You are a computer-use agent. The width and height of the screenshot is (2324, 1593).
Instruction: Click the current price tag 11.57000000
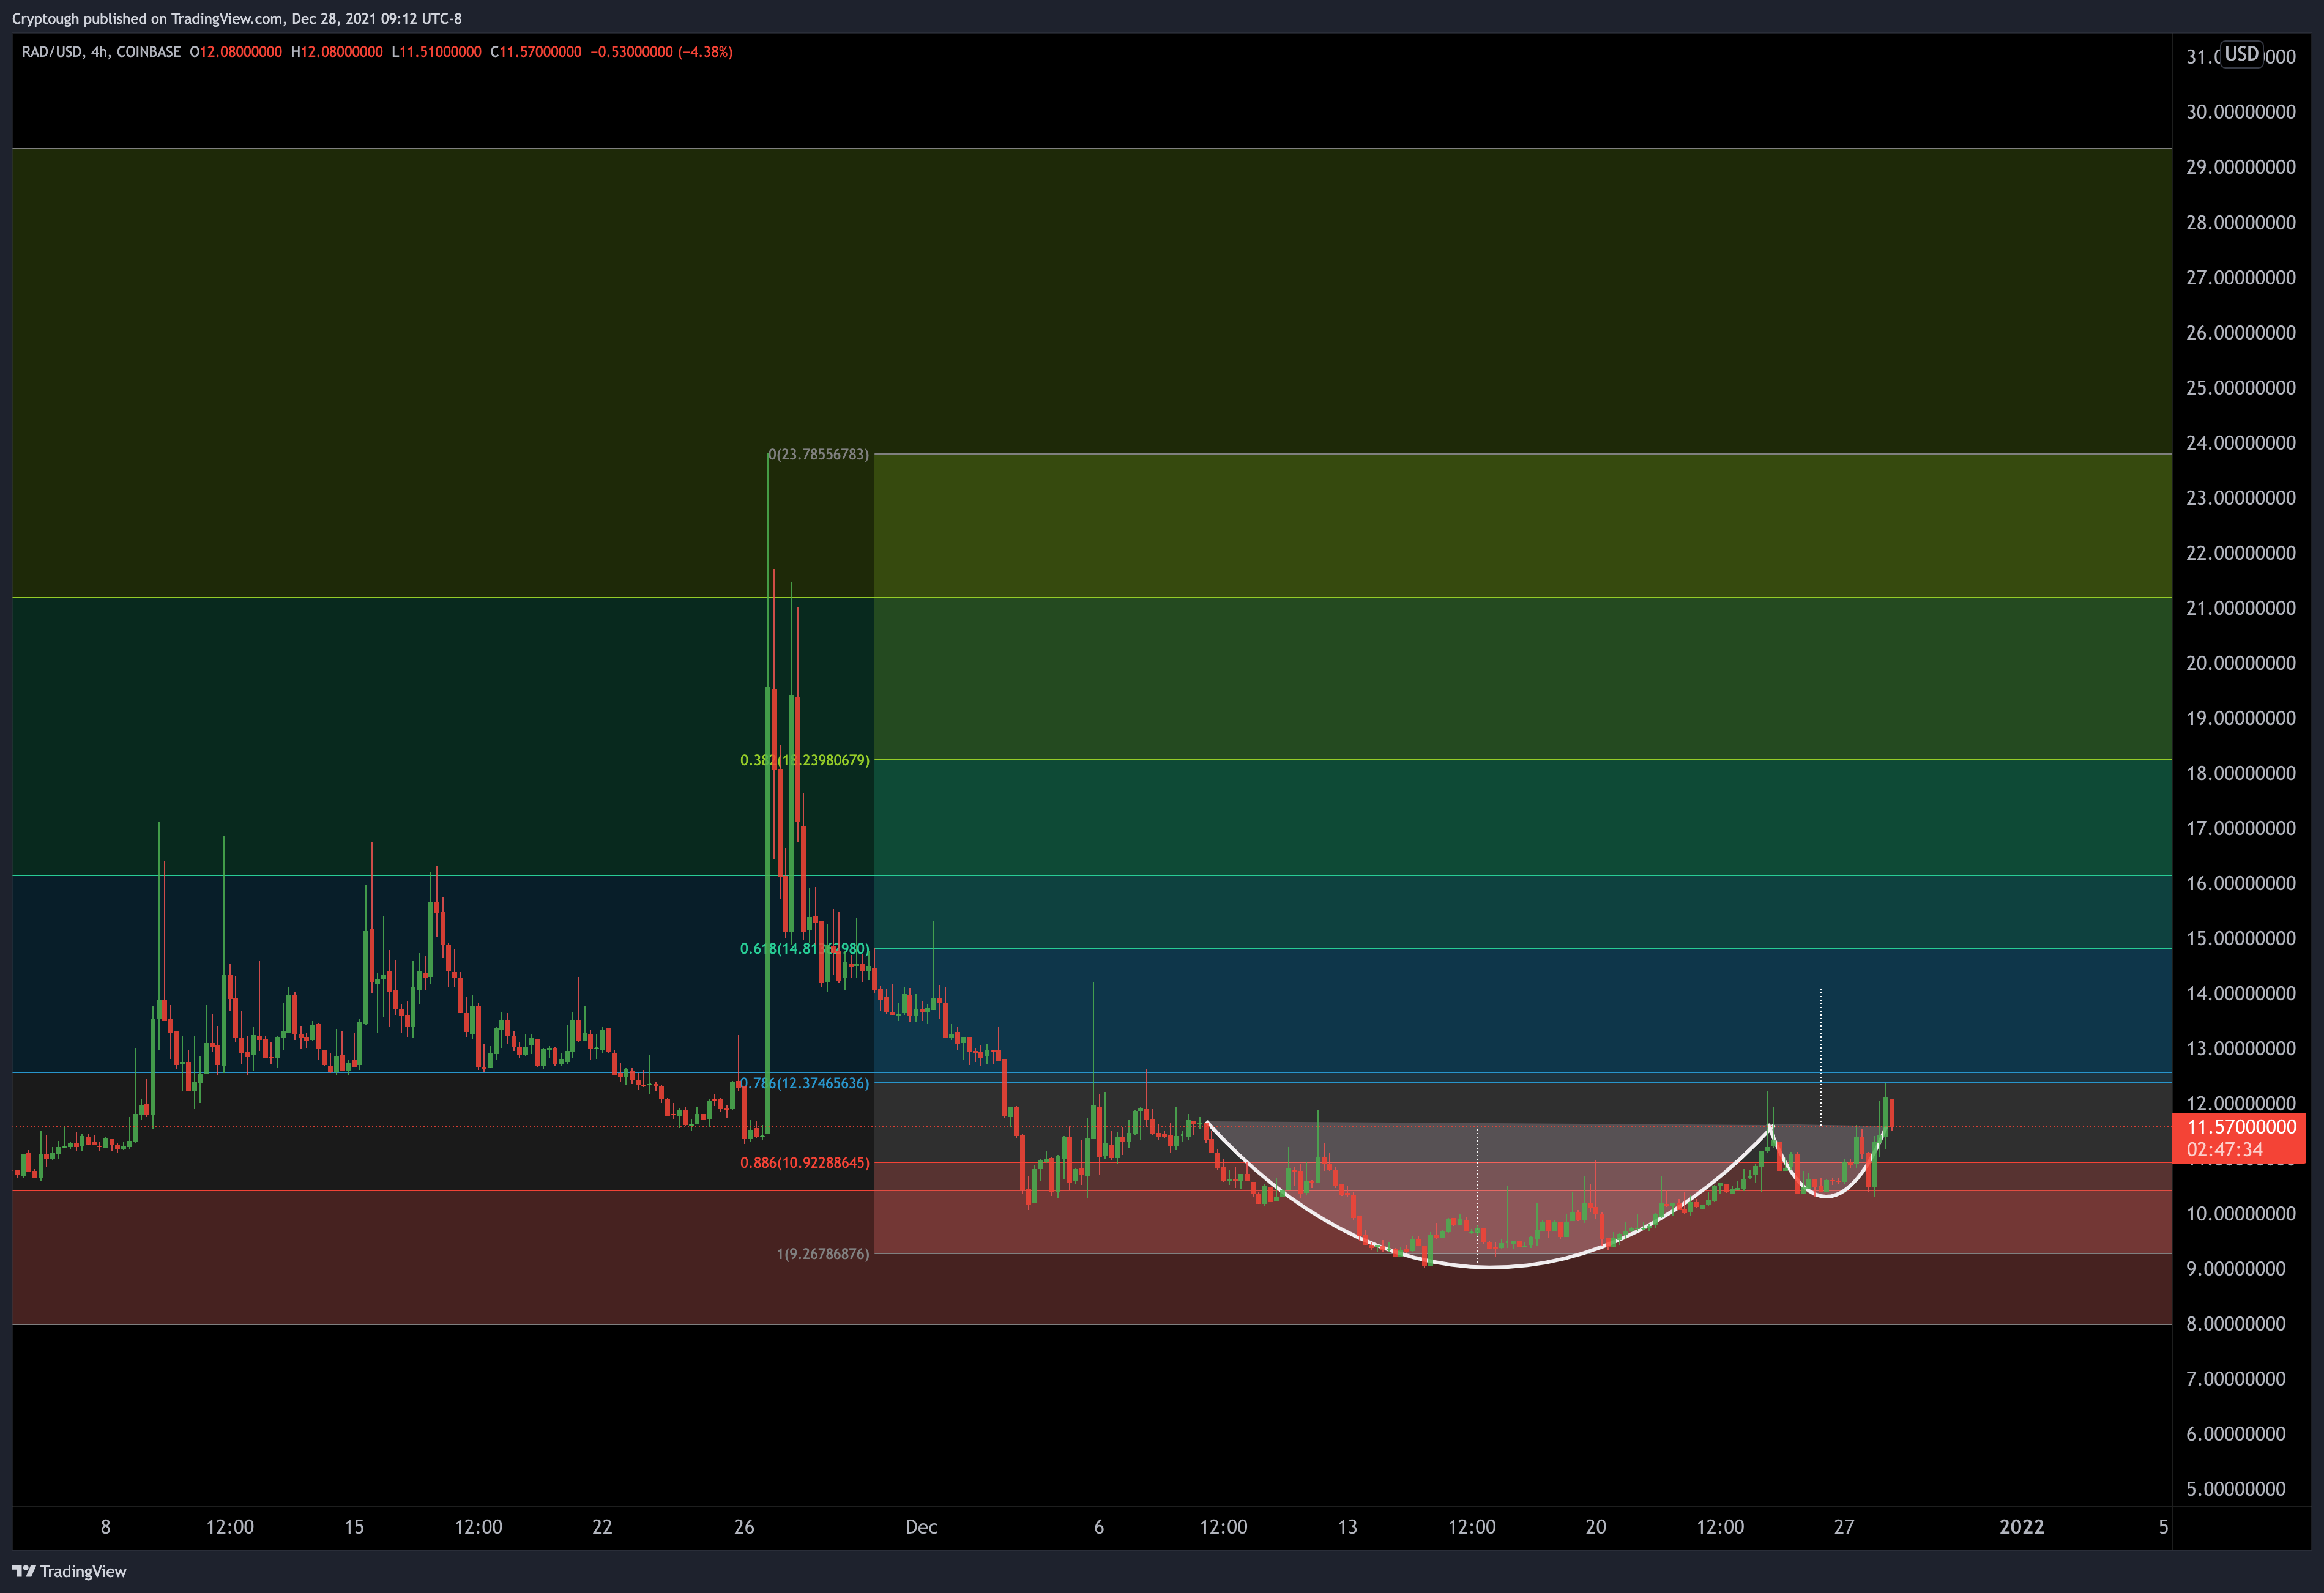coord(2241,1127)
